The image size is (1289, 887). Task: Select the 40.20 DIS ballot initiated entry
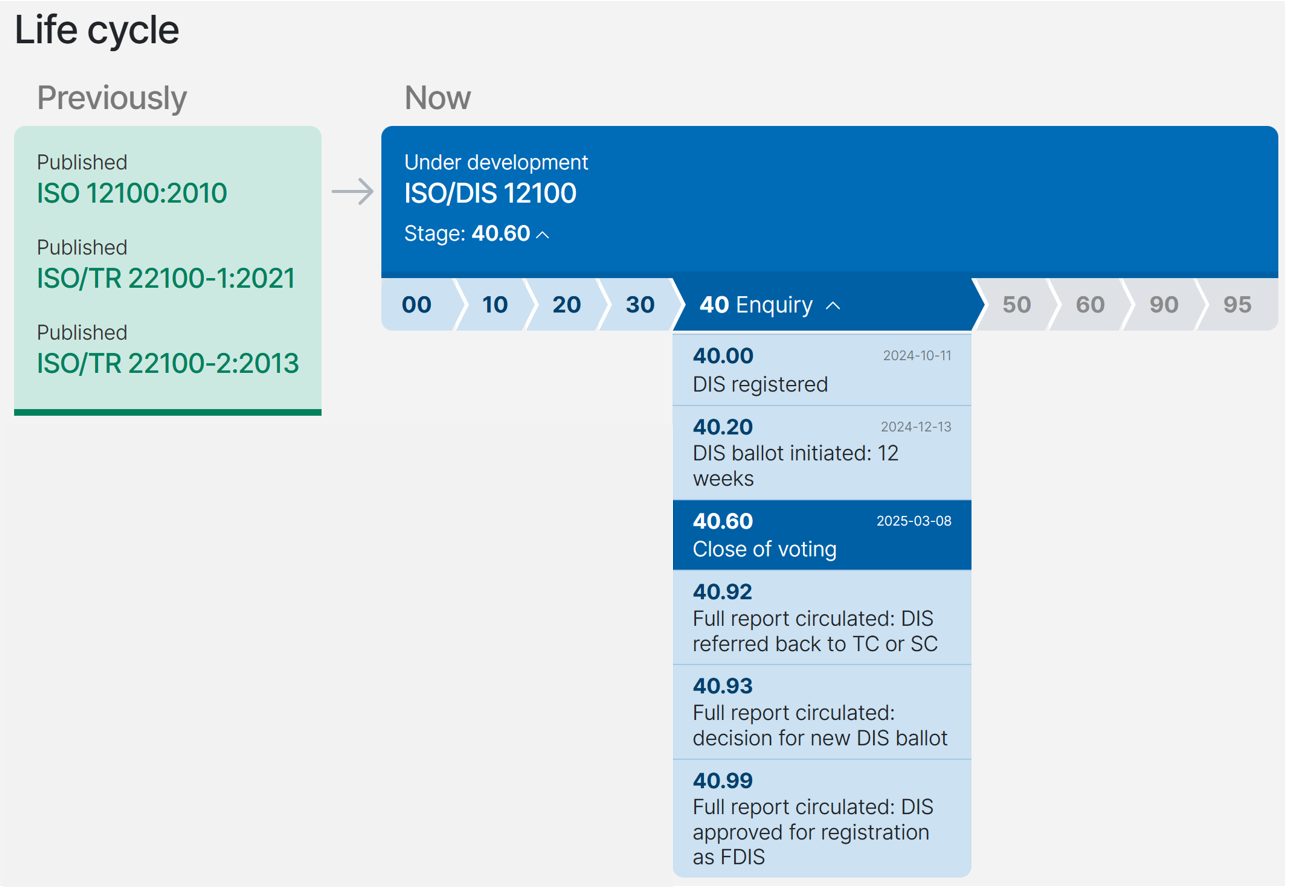point(822,452)
